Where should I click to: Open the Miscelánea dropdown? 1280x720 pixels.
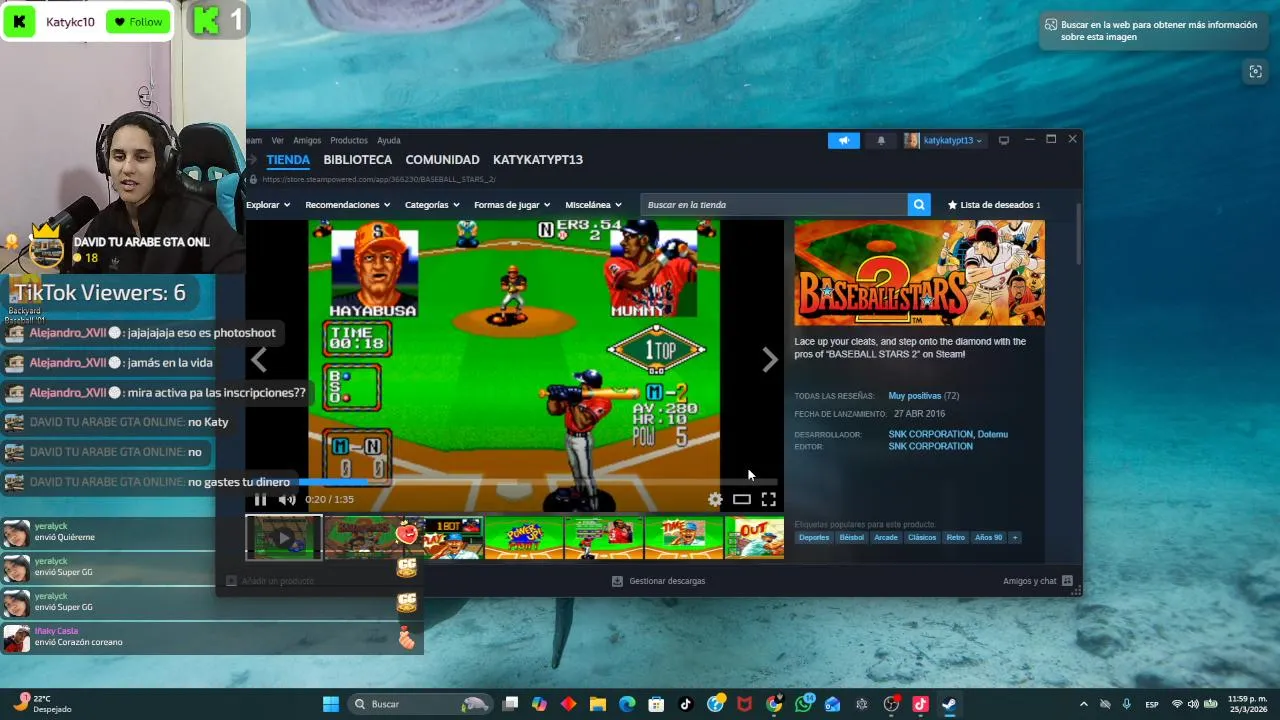pos(593,205)
